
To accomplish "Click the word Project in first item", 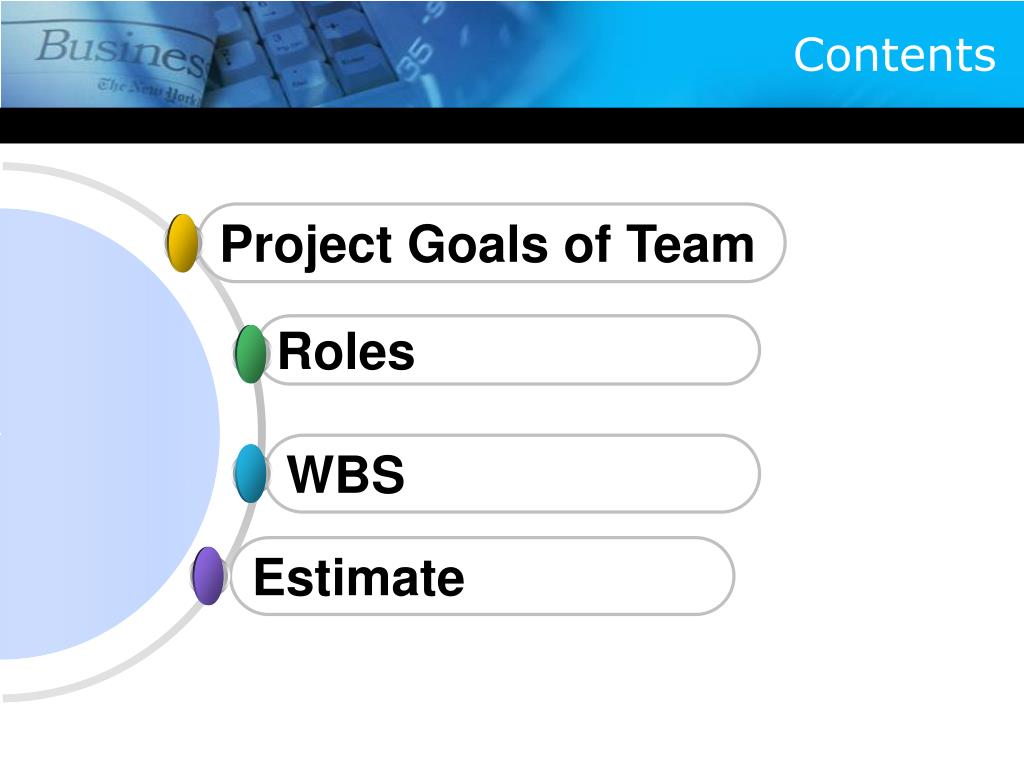I will pos(306,245).
